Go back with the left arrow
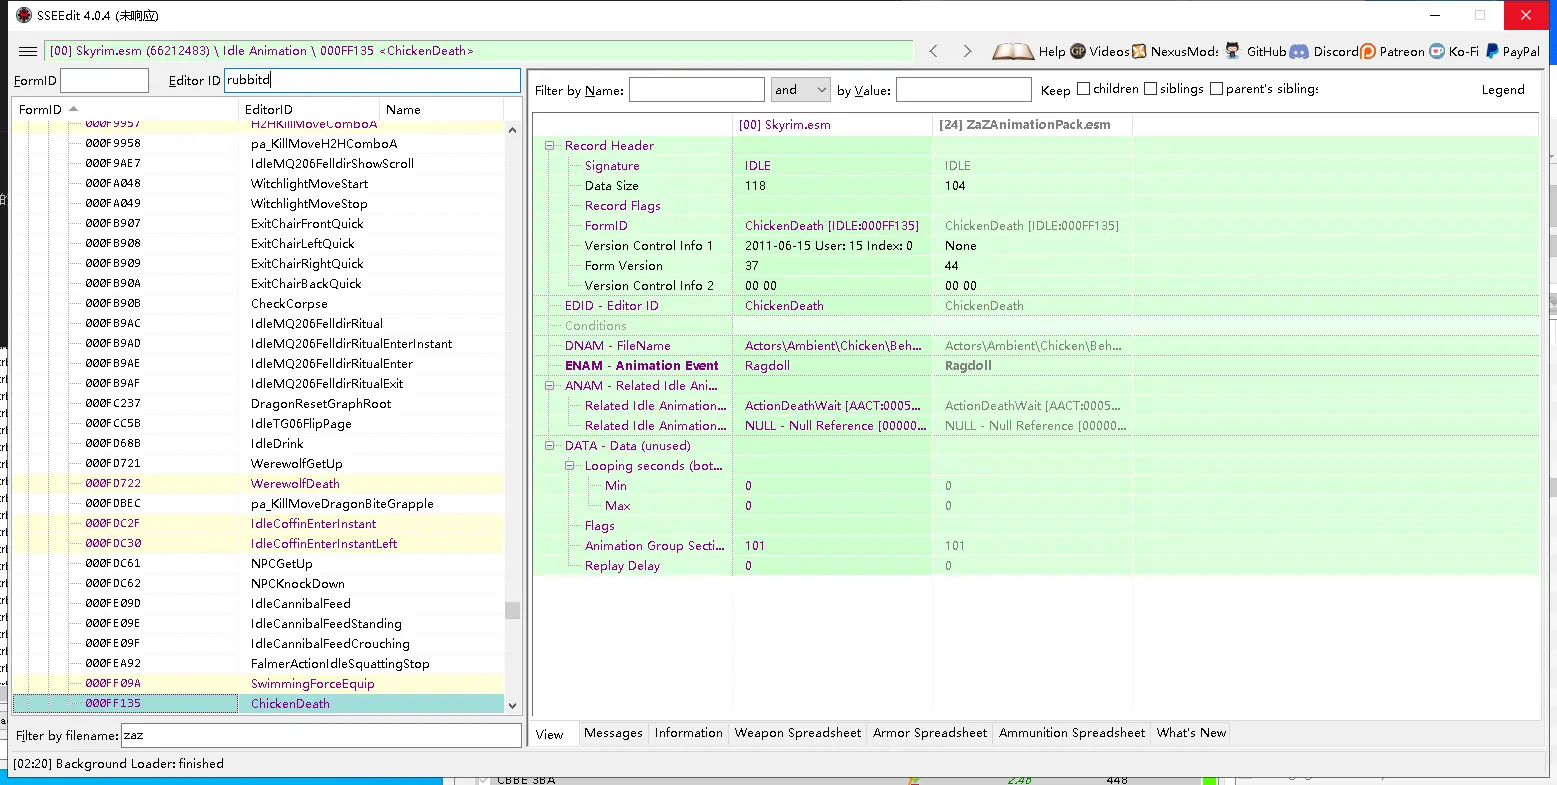Image resolution: width=1557 pixels, height=785 pixels. [934, 51]
